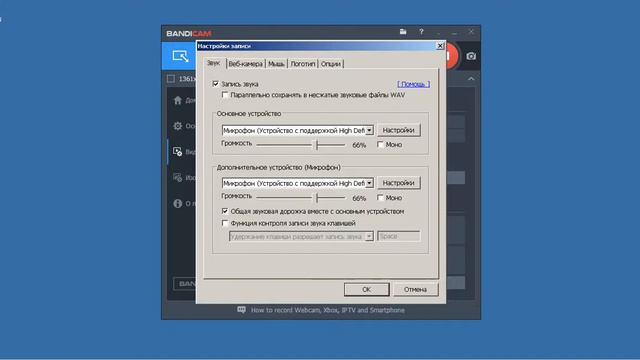
Task: Open the Home house icon in Bandicam sidebar
Action: (178, 100)
